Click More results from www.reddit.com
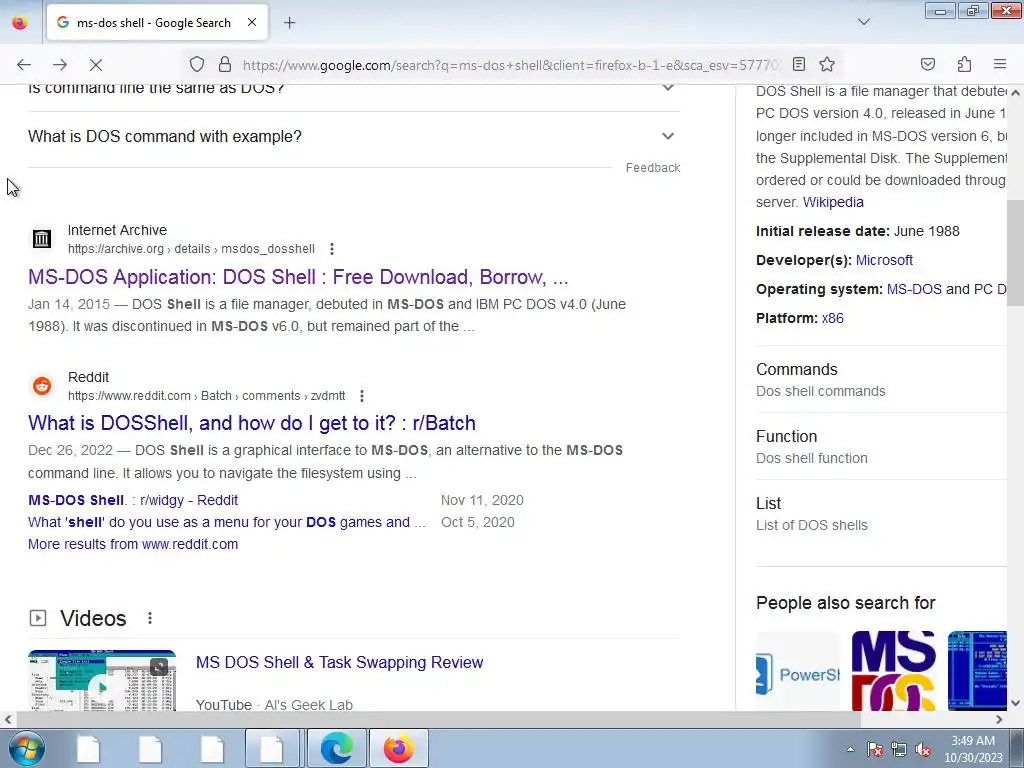 click(x=133, y=544)
